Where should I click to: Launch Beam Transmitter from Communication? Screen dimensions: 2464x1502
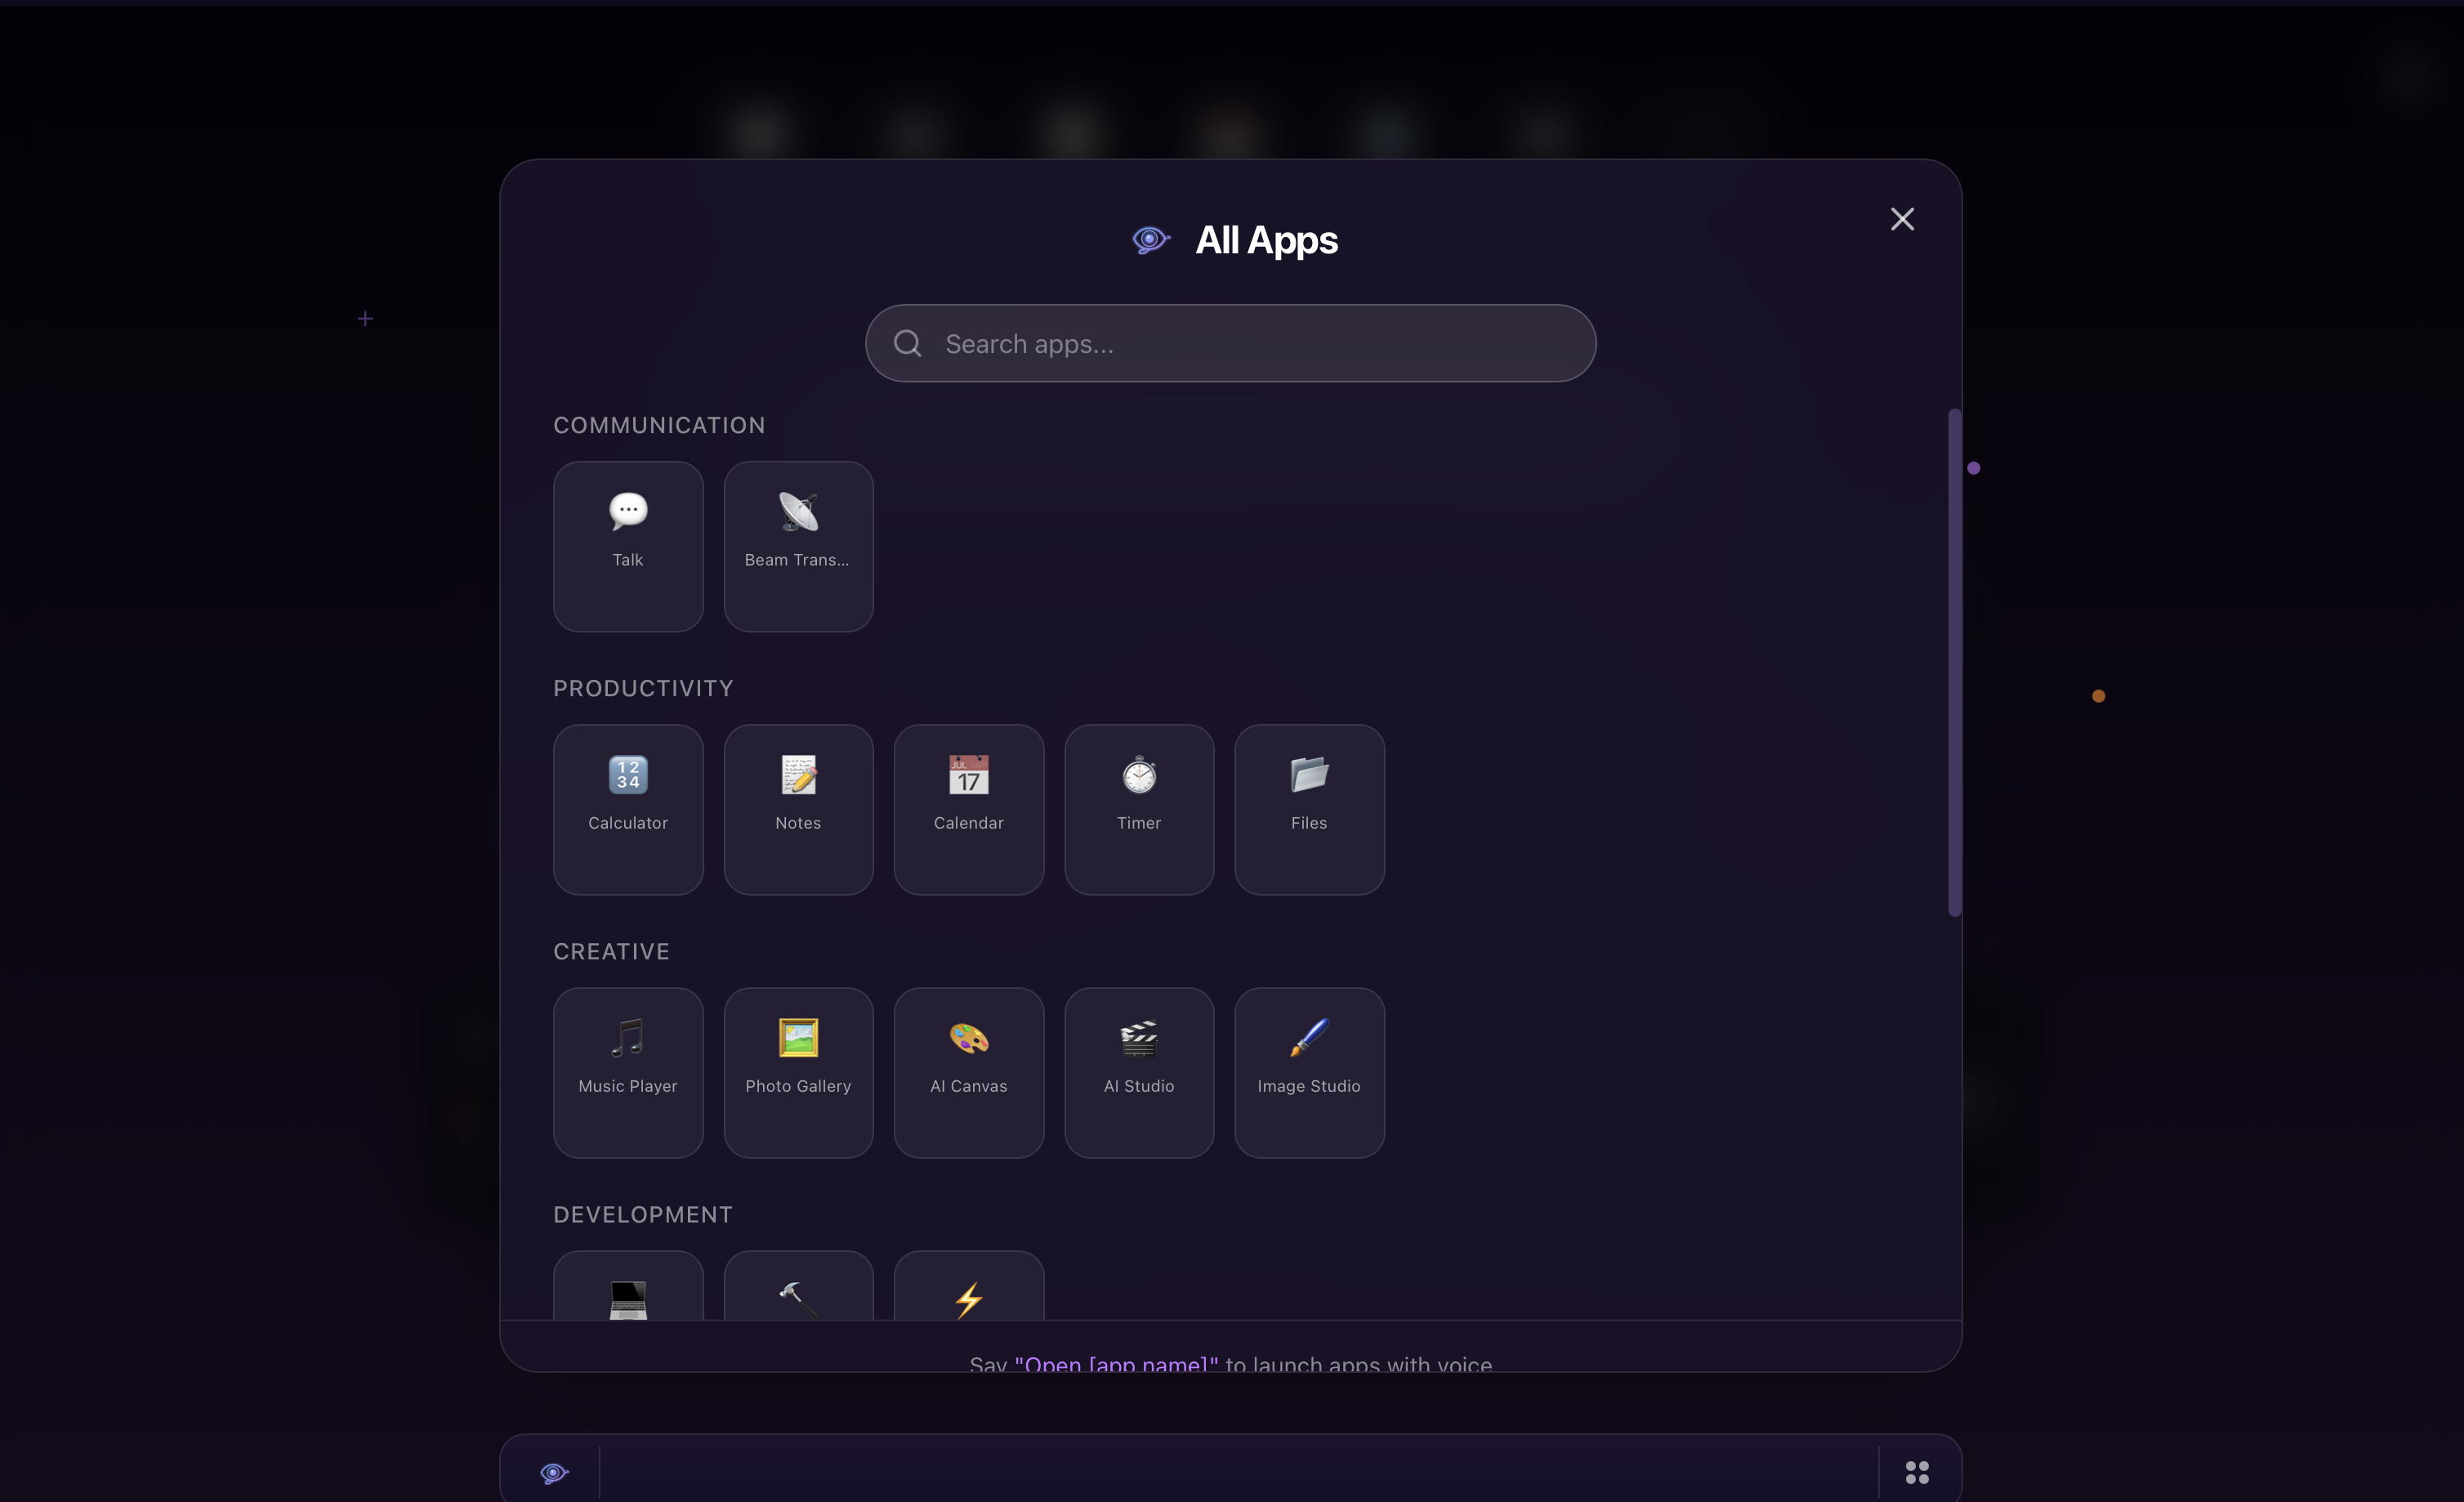(x=798, y=546)
